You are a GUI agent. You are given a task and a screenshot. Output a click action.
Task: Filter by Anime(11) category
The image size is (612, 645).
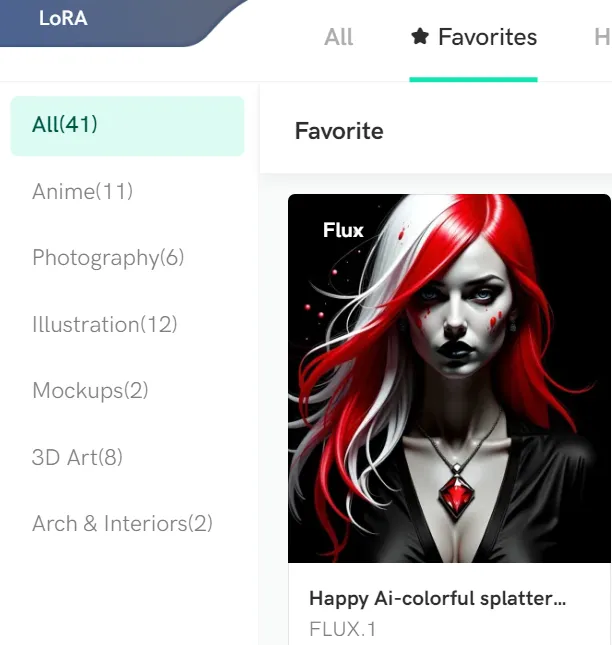tap(83, 191)
